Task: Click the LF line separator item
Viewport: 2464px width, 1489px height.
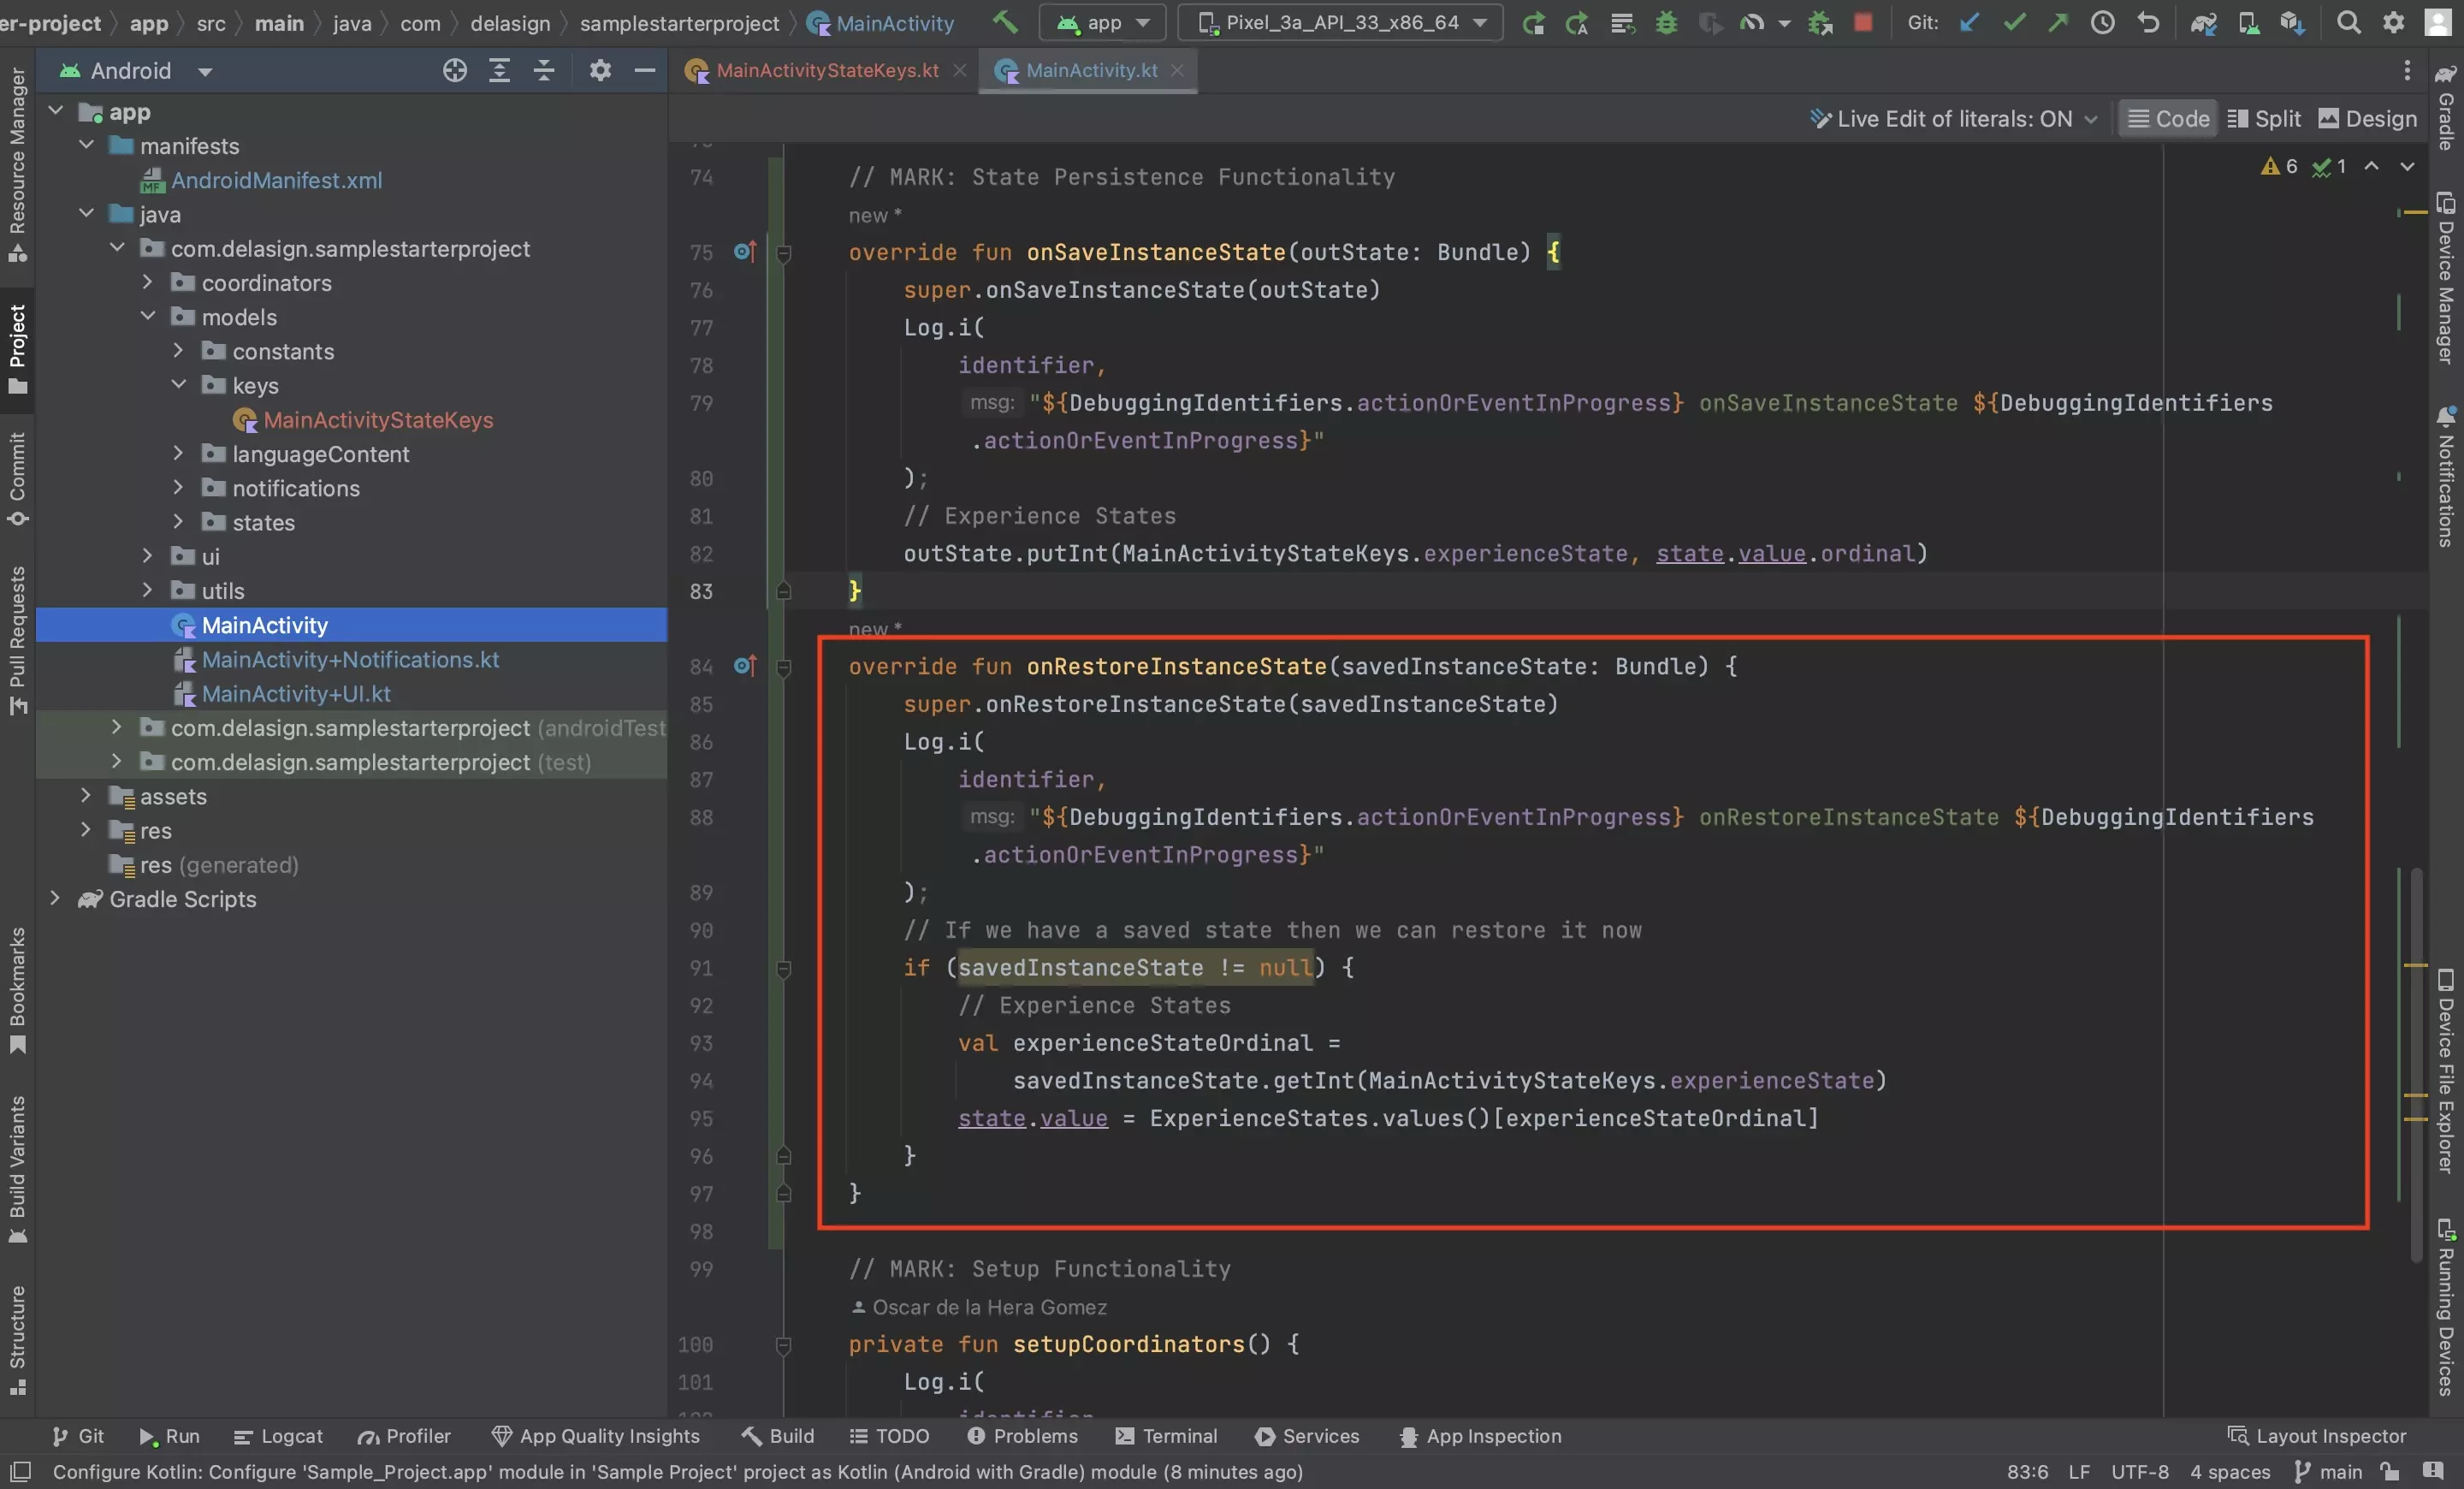Action: 2079,1472
